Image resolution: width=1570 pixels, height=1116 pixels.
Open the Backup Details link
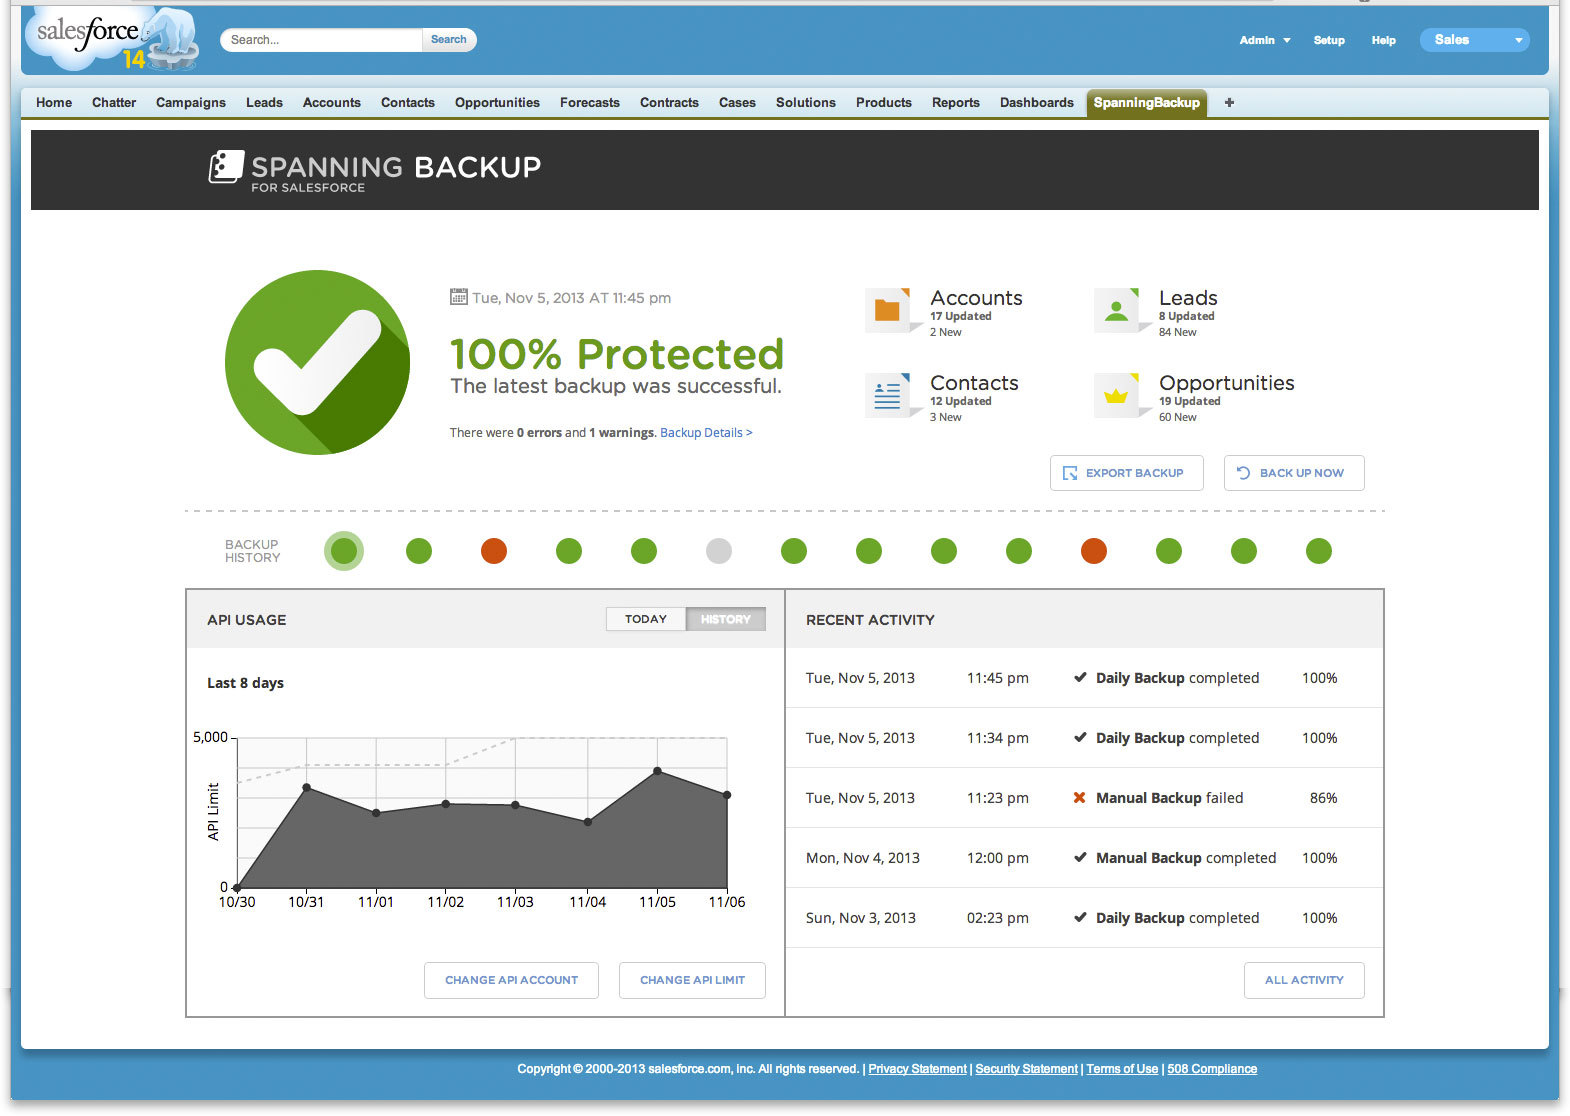[706, 433]
